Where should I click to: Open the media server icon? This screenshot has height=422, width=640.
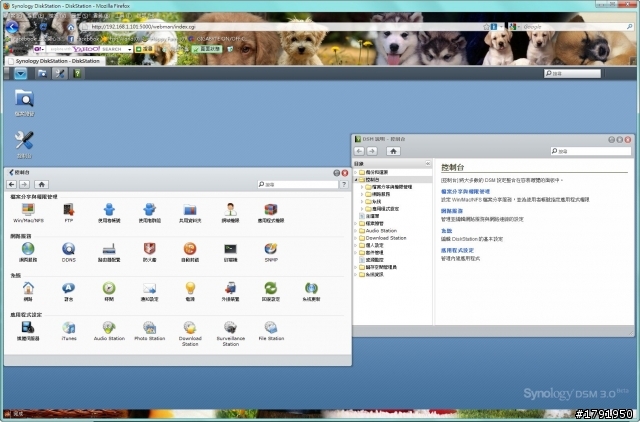pyautogui.click(x=28, y=328)
